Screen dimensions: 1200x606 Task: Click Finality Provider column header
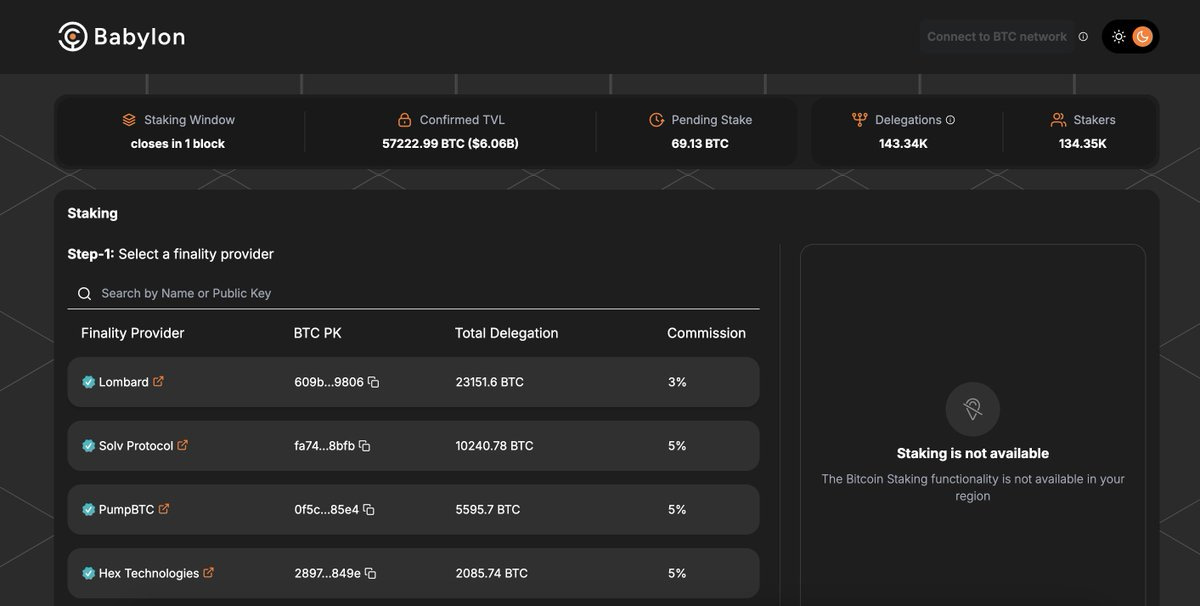point(133,333)
